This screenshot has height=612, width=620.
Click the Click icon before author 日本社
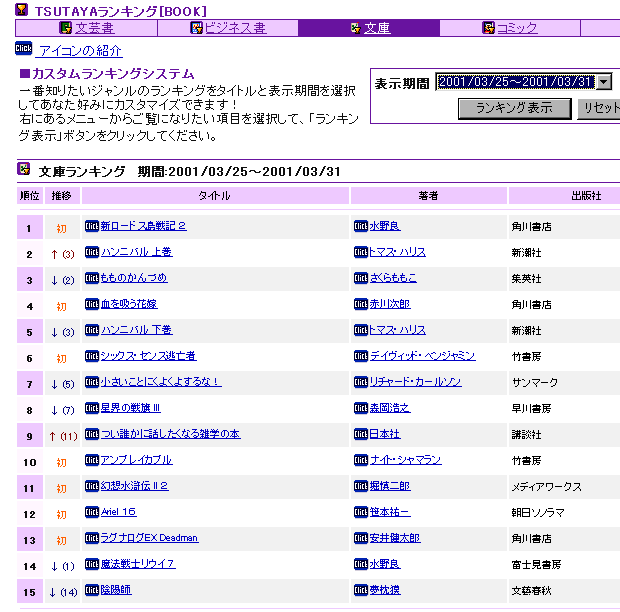pyautogui.click(x=361, y=434)
